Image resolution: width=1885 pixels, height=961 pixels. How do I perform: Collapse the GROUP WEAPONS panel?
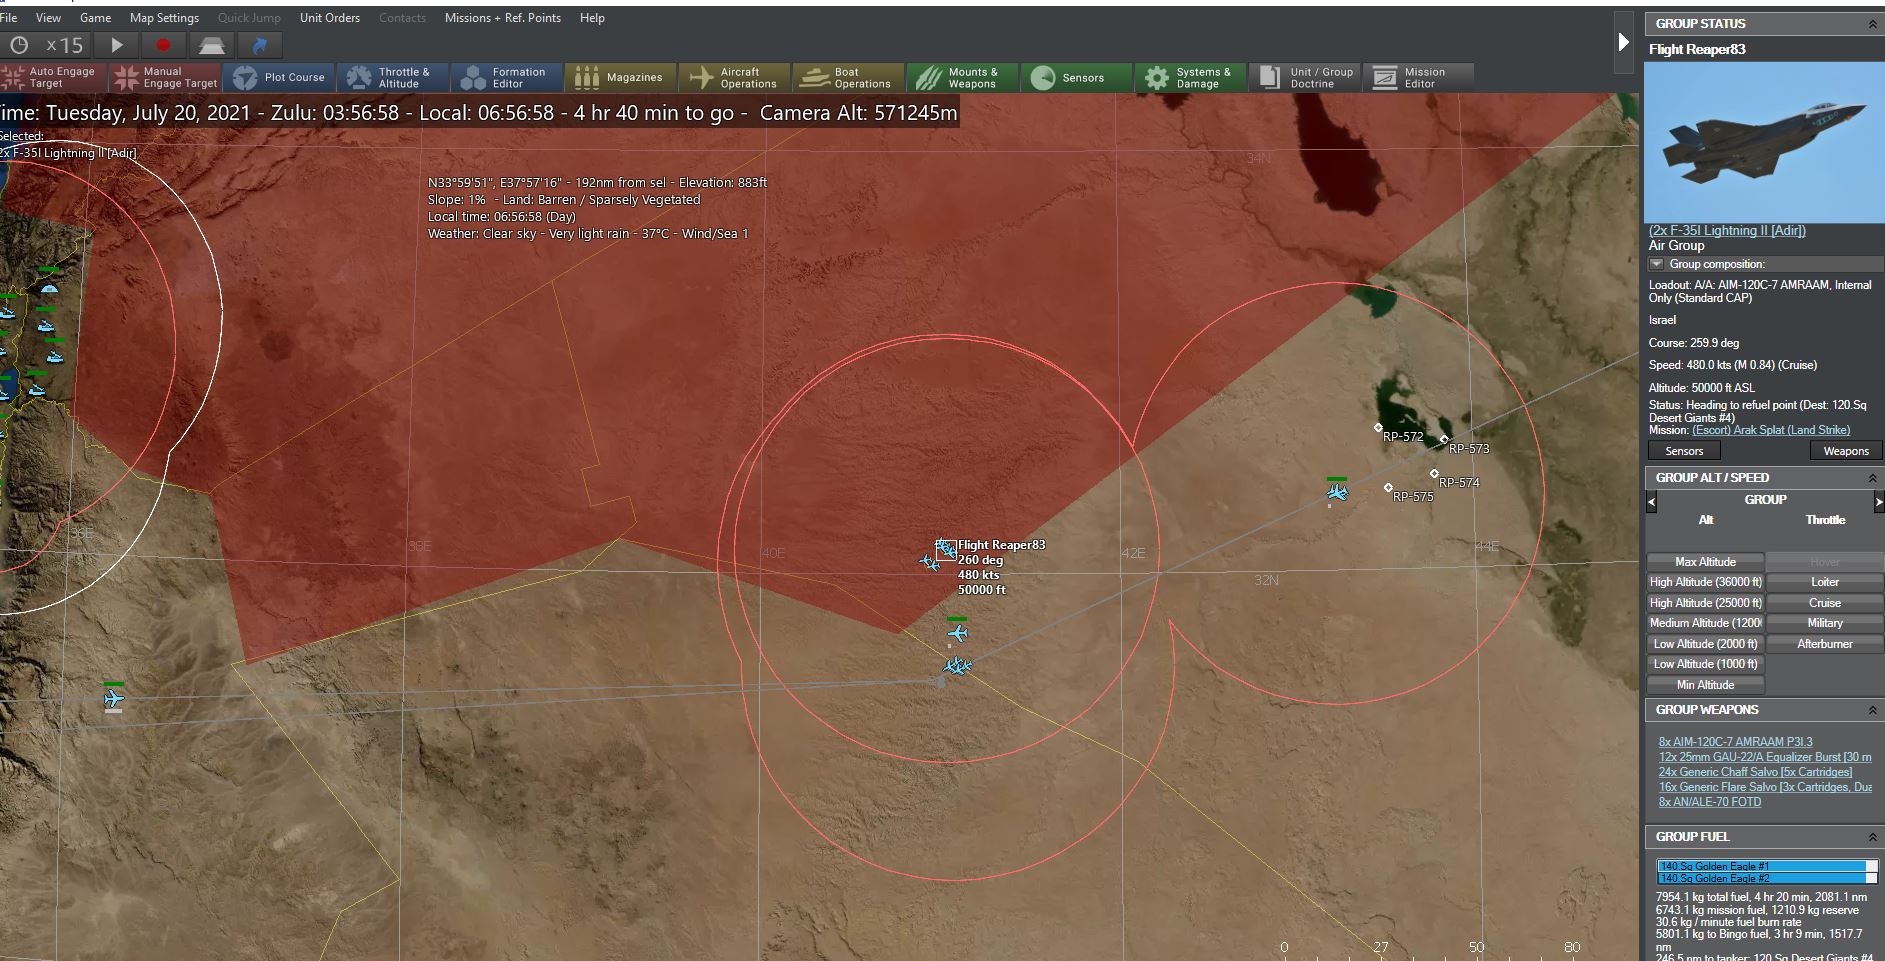click(1872, 710)
